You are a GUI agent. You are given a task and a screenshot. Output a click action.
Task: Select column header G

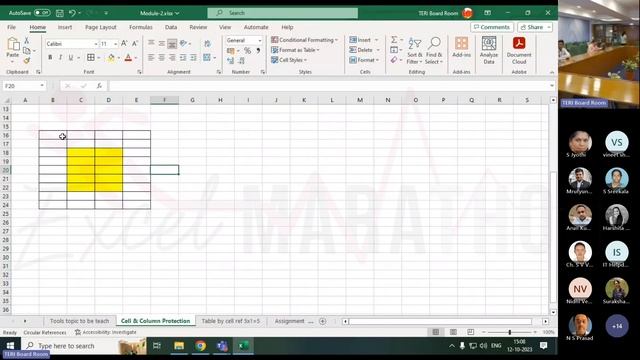pyautogui.click(x=192, y=100)
